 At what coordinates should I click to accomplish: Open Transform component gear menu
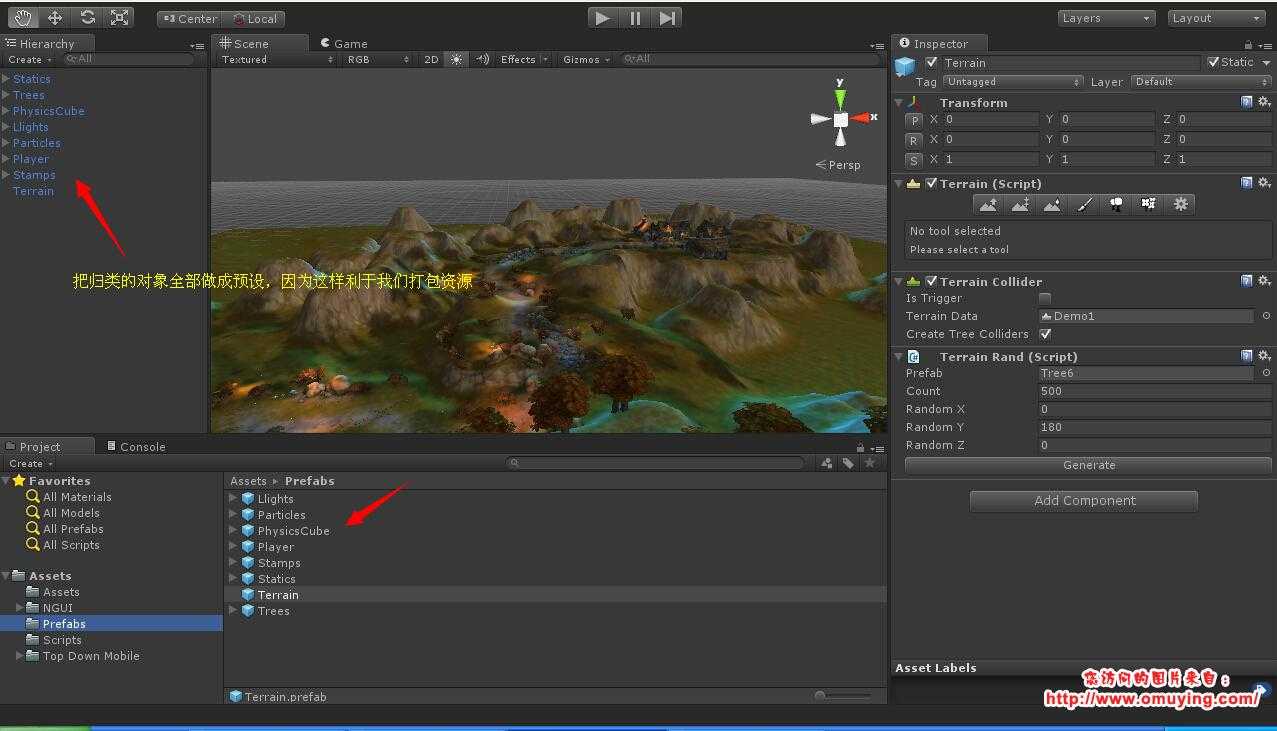click(x=1264, y=102)
